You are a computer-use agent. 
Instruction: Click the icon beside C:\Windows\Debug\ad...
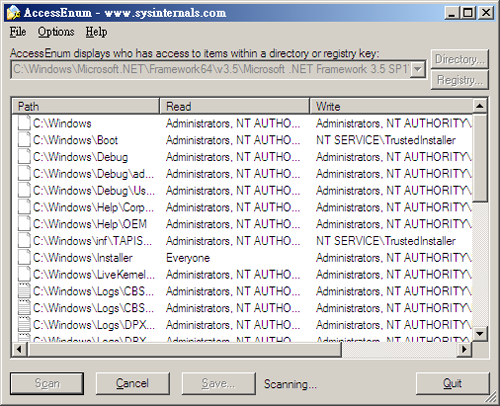(x=24, y=173)
